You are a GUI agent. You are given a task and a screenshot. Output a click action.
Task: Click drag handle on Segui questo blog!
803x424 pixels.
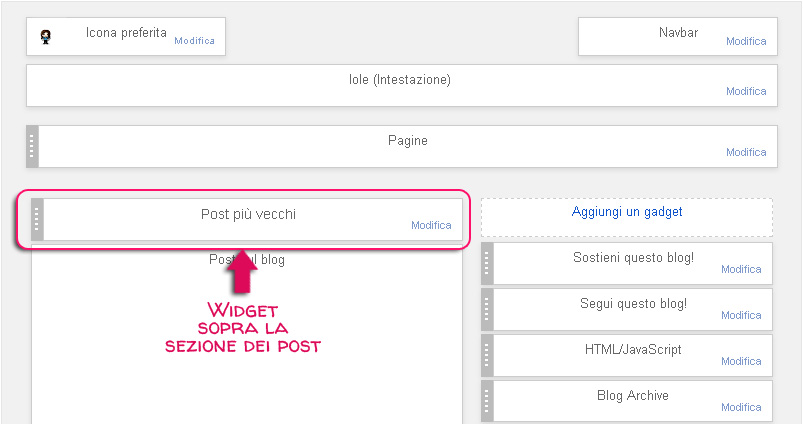[487, 309]
